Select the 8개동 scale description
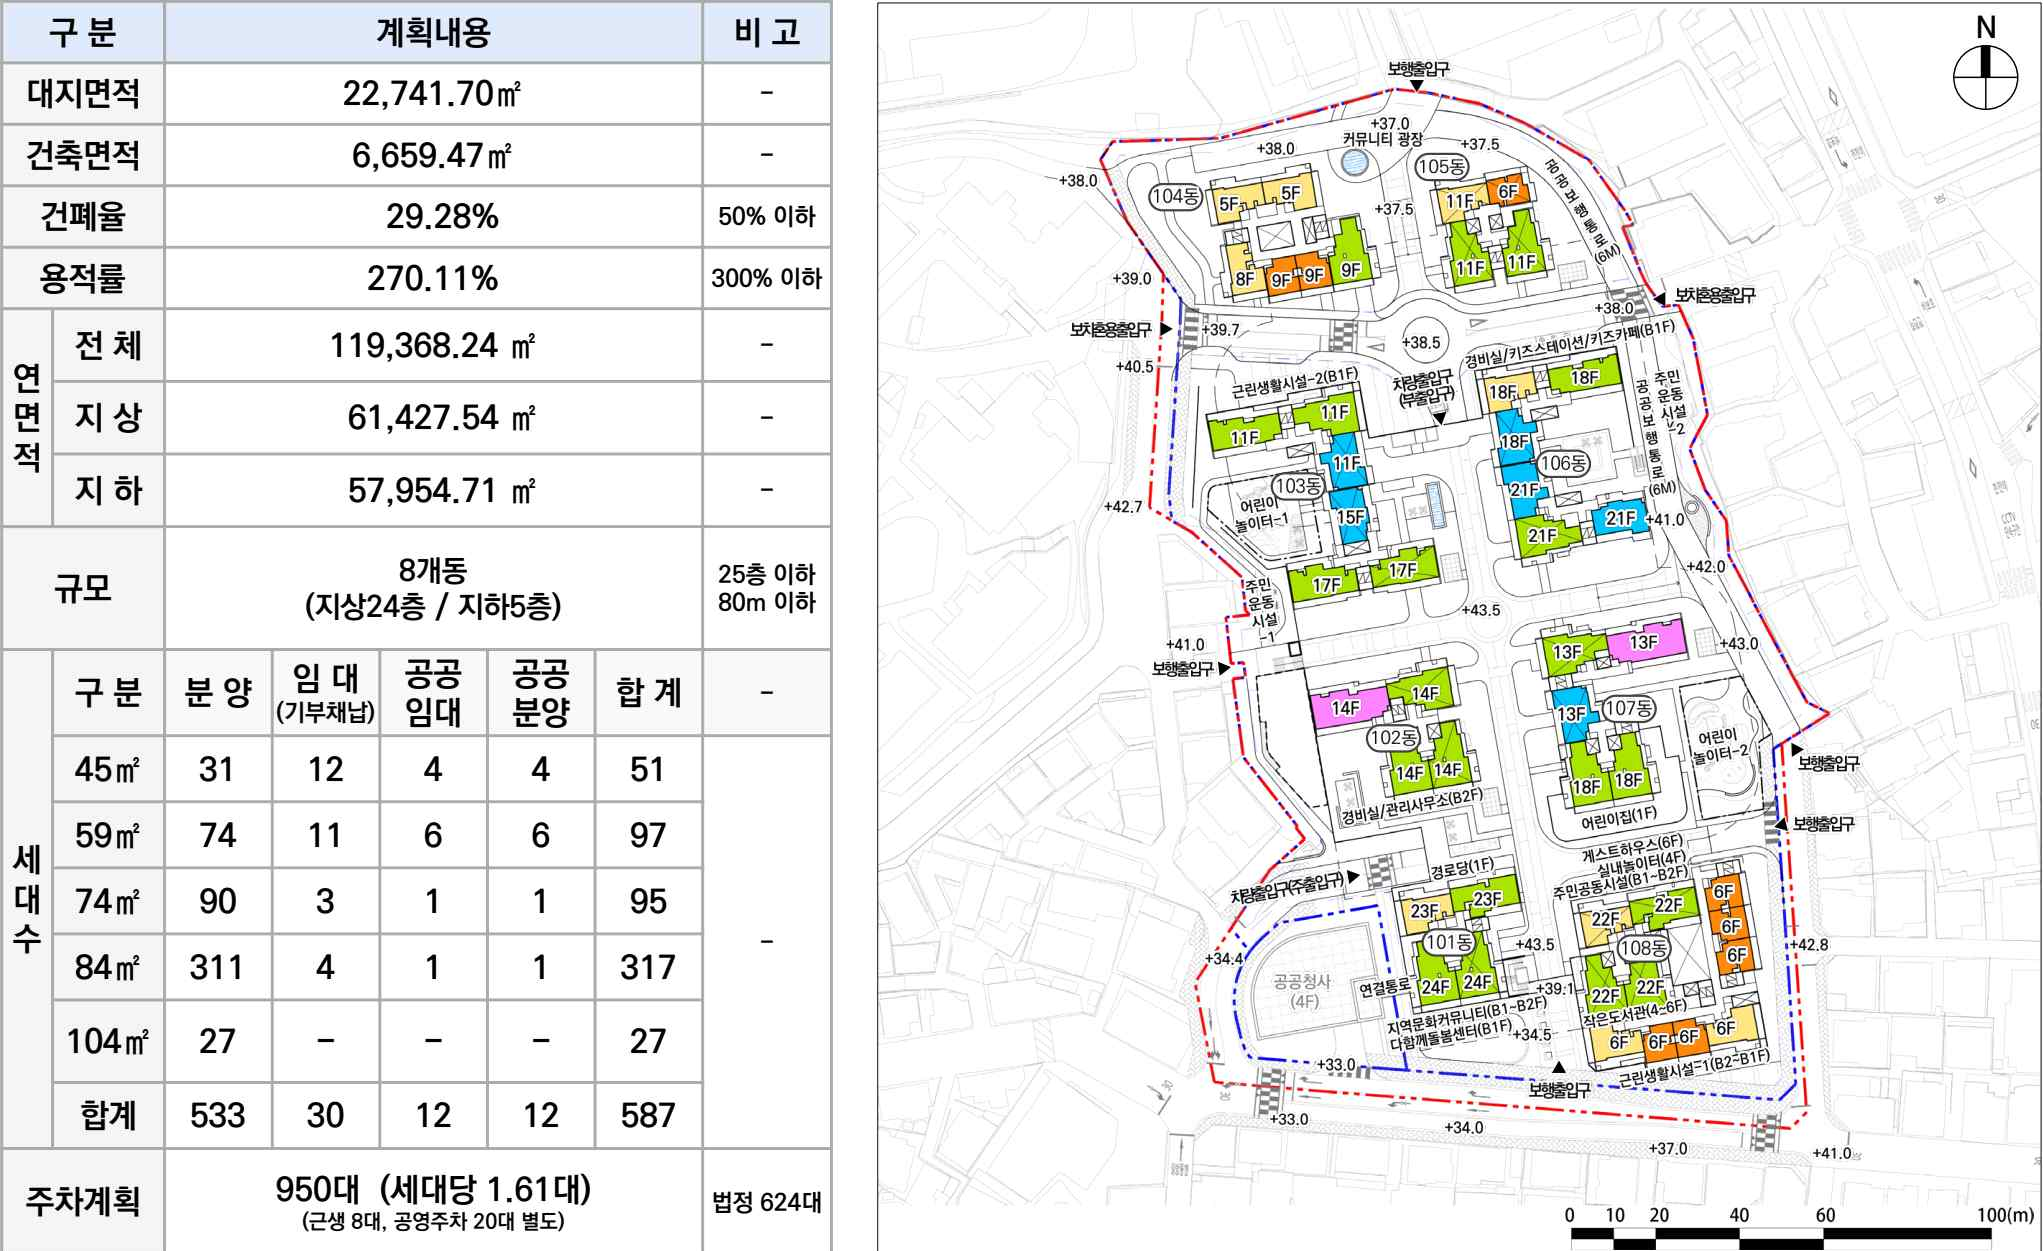Image resolution: width=2043 pixels, height=1251 pixels. click(x=433, y=588)
